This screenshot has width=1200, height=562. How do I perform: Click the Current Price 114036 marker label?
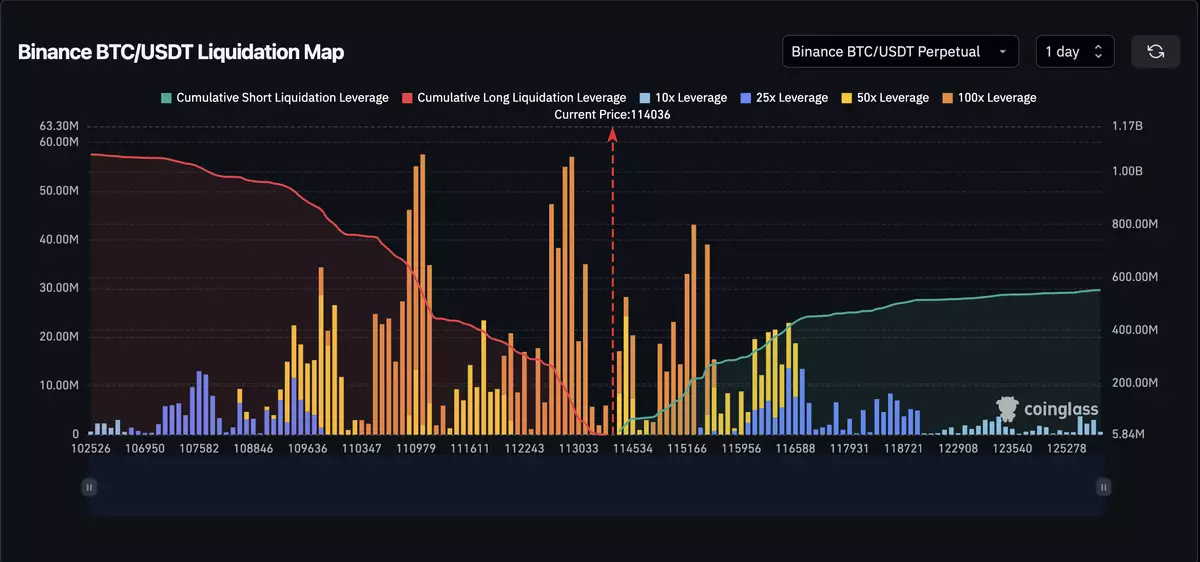point(612,115)
